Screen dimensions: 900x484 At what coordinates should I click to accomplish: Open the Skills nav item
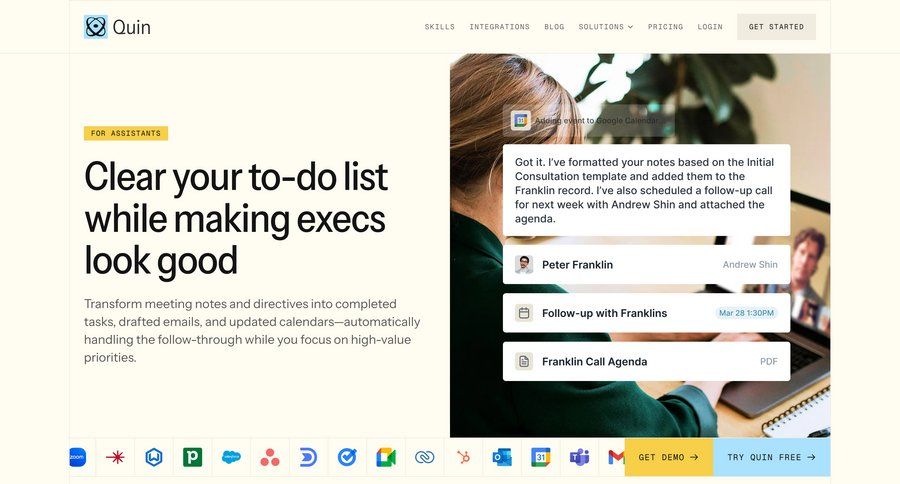(x=440, y=27)
